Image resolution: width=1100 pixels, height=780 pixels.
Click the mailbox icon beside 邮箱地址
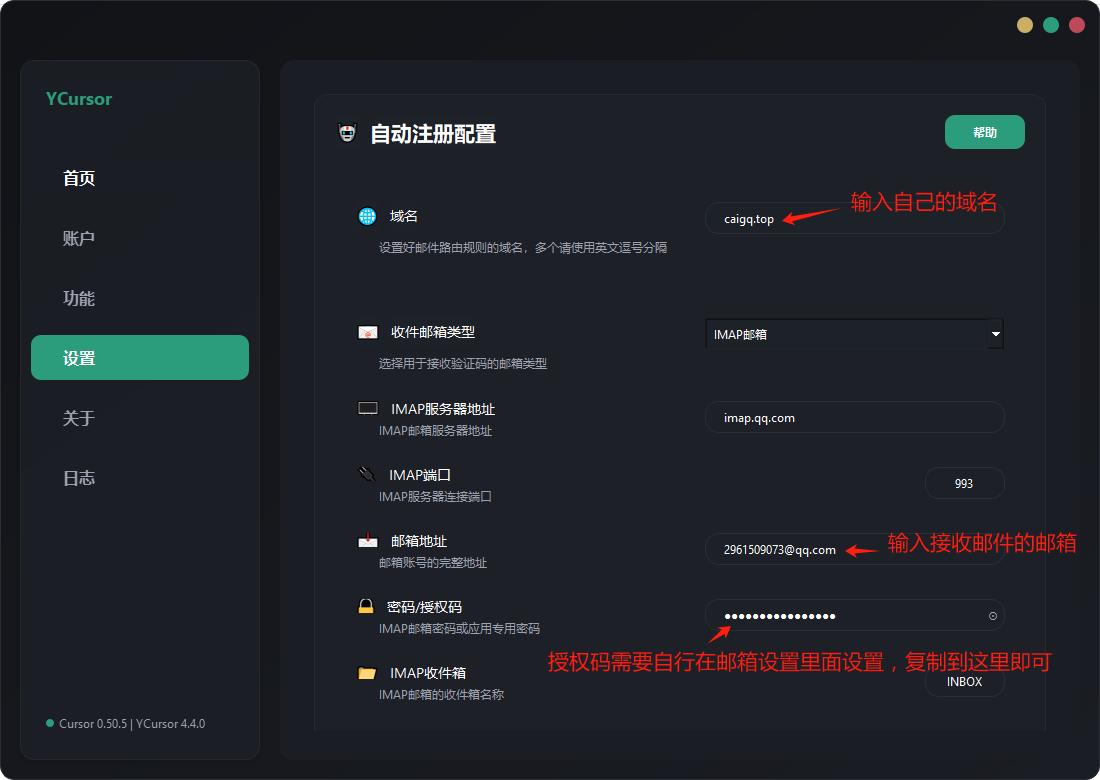368,541
